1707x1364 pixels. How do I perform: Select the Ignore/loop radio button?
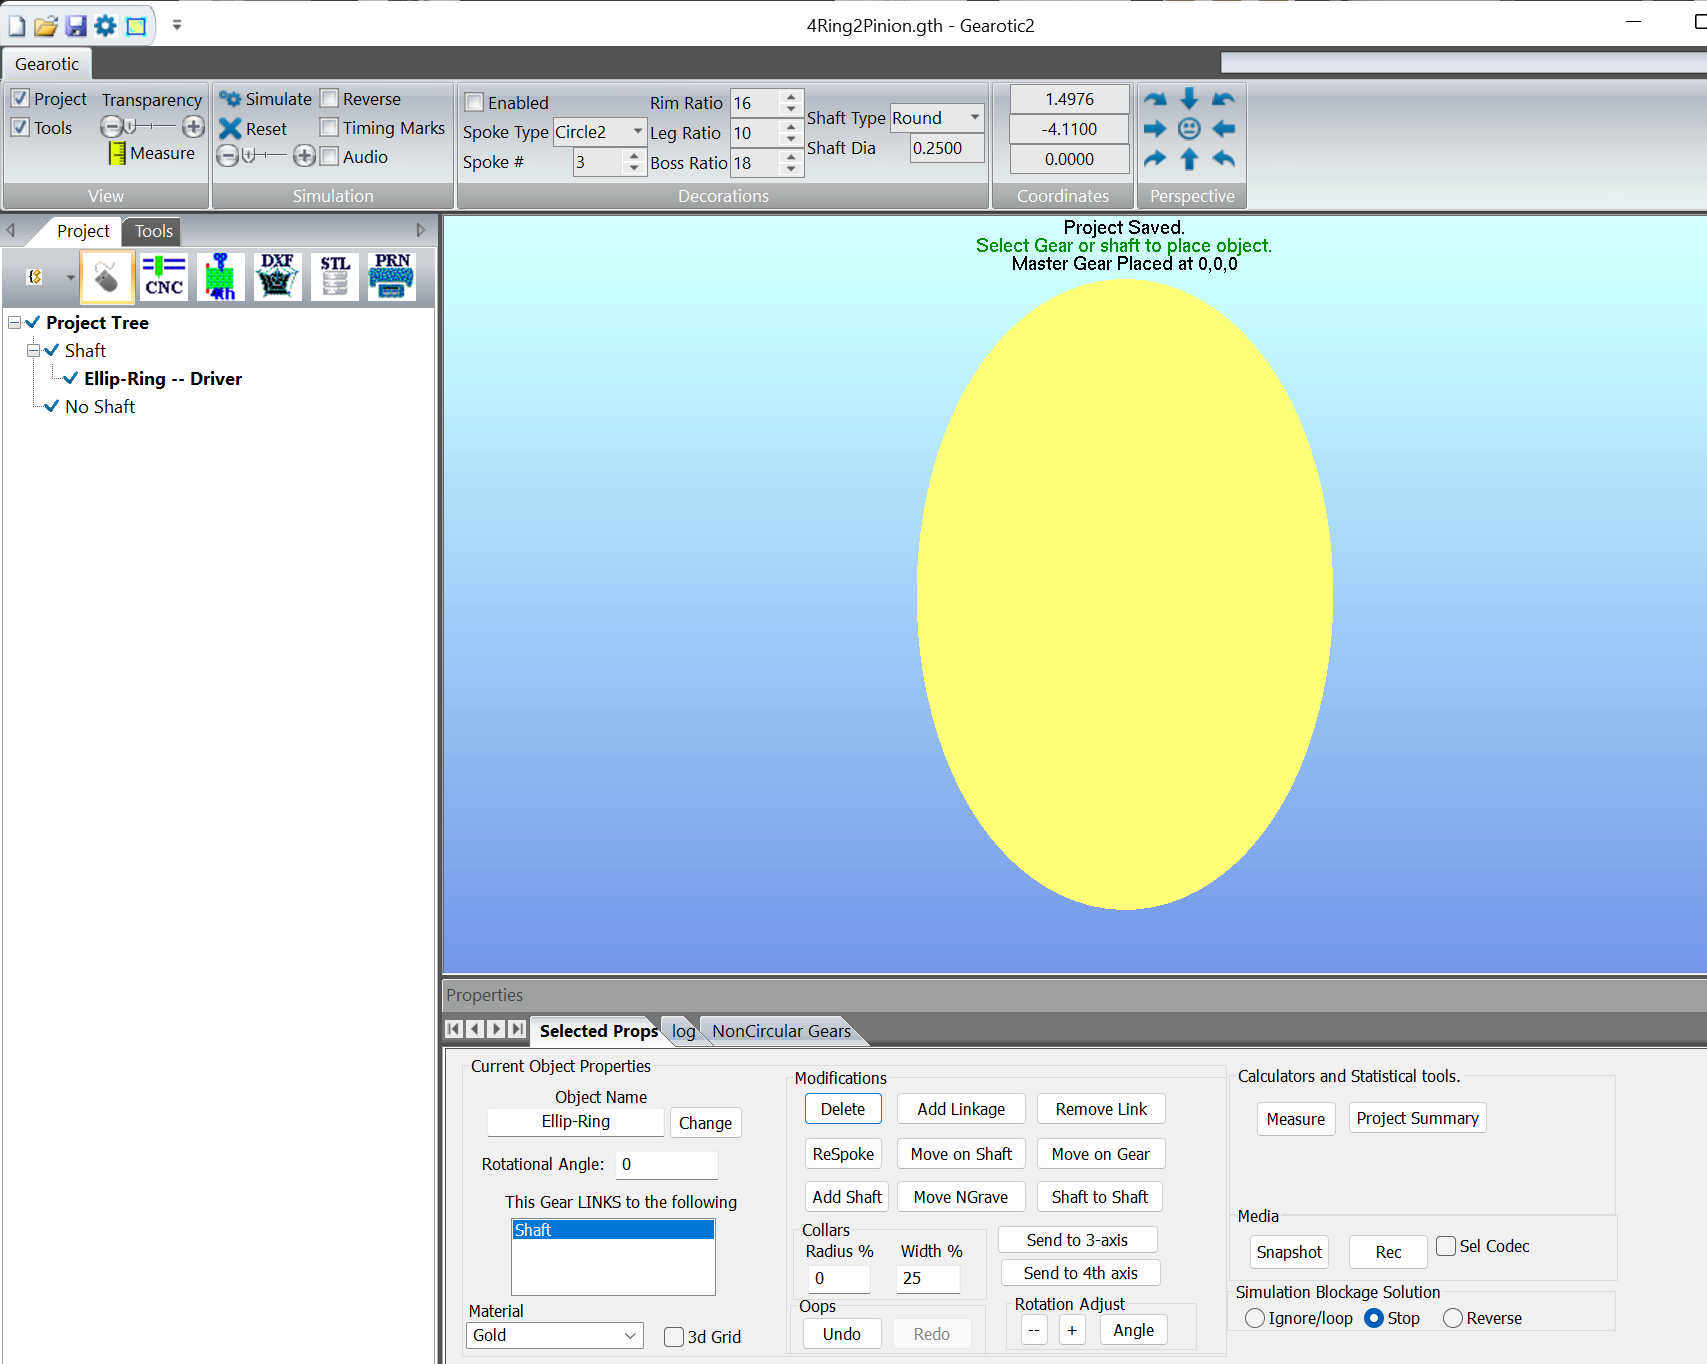pyautogui.click(x=1255, y=1318)
